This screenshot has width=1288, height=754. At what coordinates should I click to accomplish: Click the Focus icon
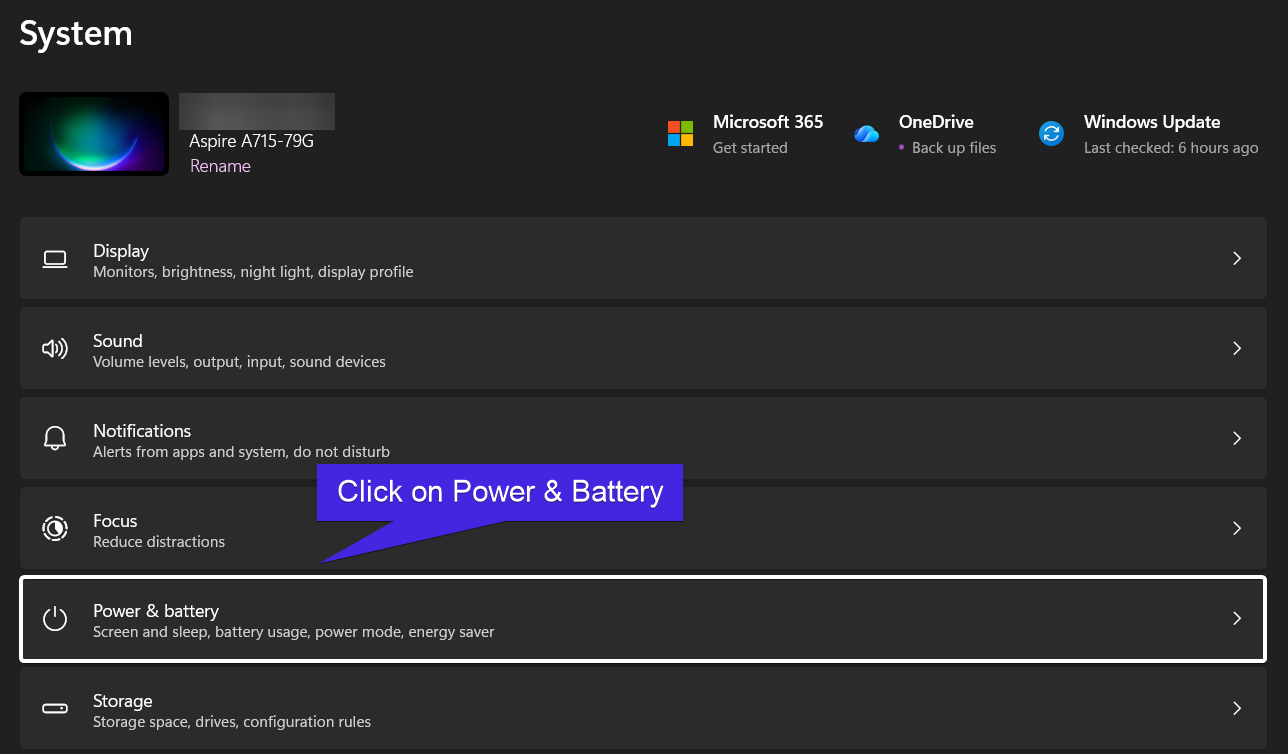pos(55,528)
